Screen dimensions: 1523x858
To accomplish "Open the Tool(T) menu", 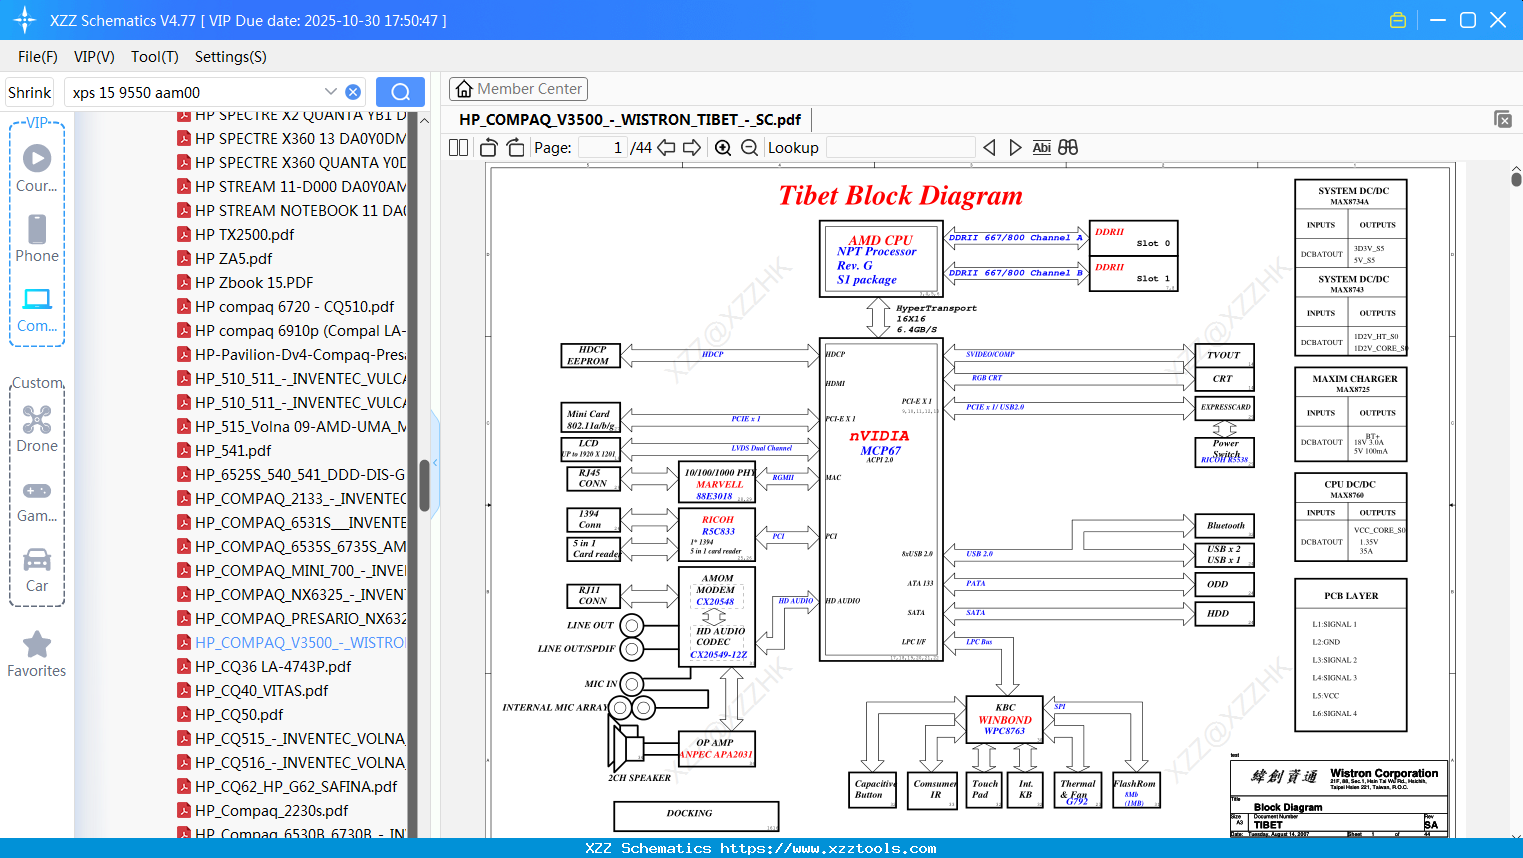I will (x=155, y=57).
